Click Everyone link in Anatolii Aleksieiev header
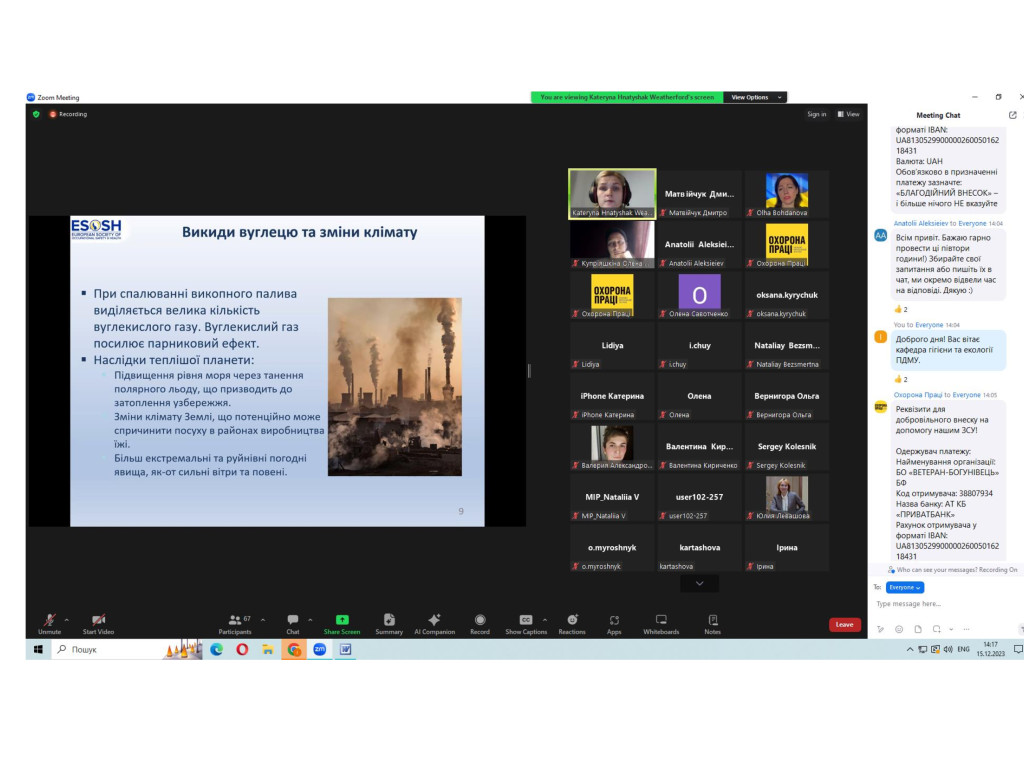 tap(972, 223)
